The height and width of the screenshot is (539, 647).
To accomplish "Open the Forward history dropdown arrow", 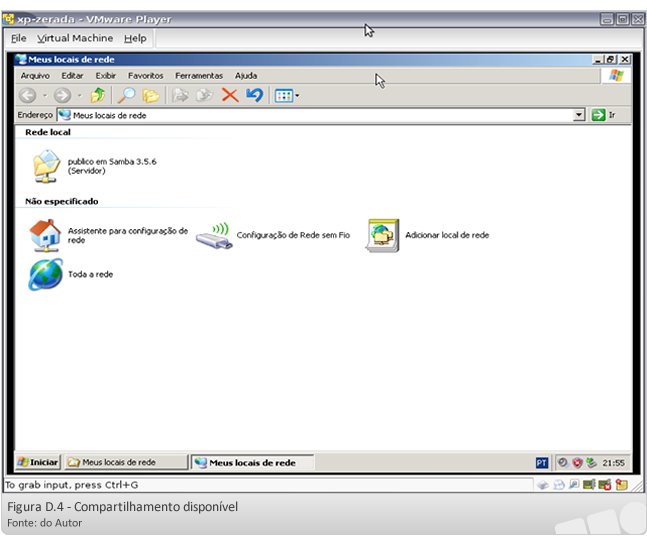I will click(x=80, y=96).
